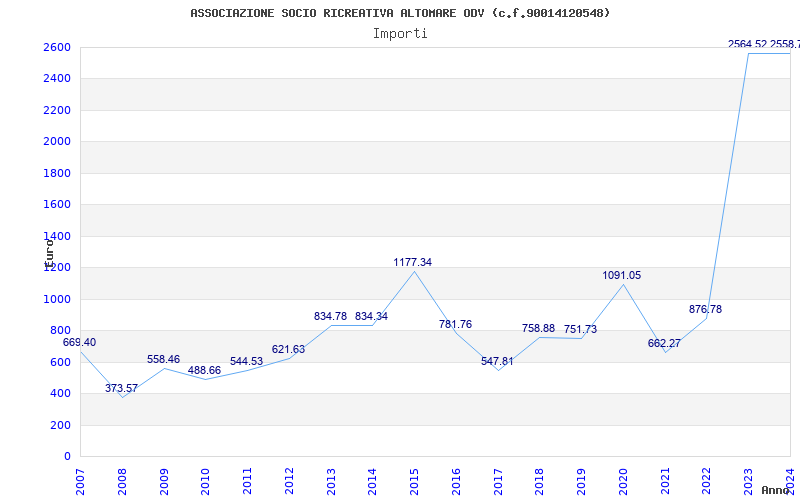Click the Importi subtitle

[x=400, y=33]
